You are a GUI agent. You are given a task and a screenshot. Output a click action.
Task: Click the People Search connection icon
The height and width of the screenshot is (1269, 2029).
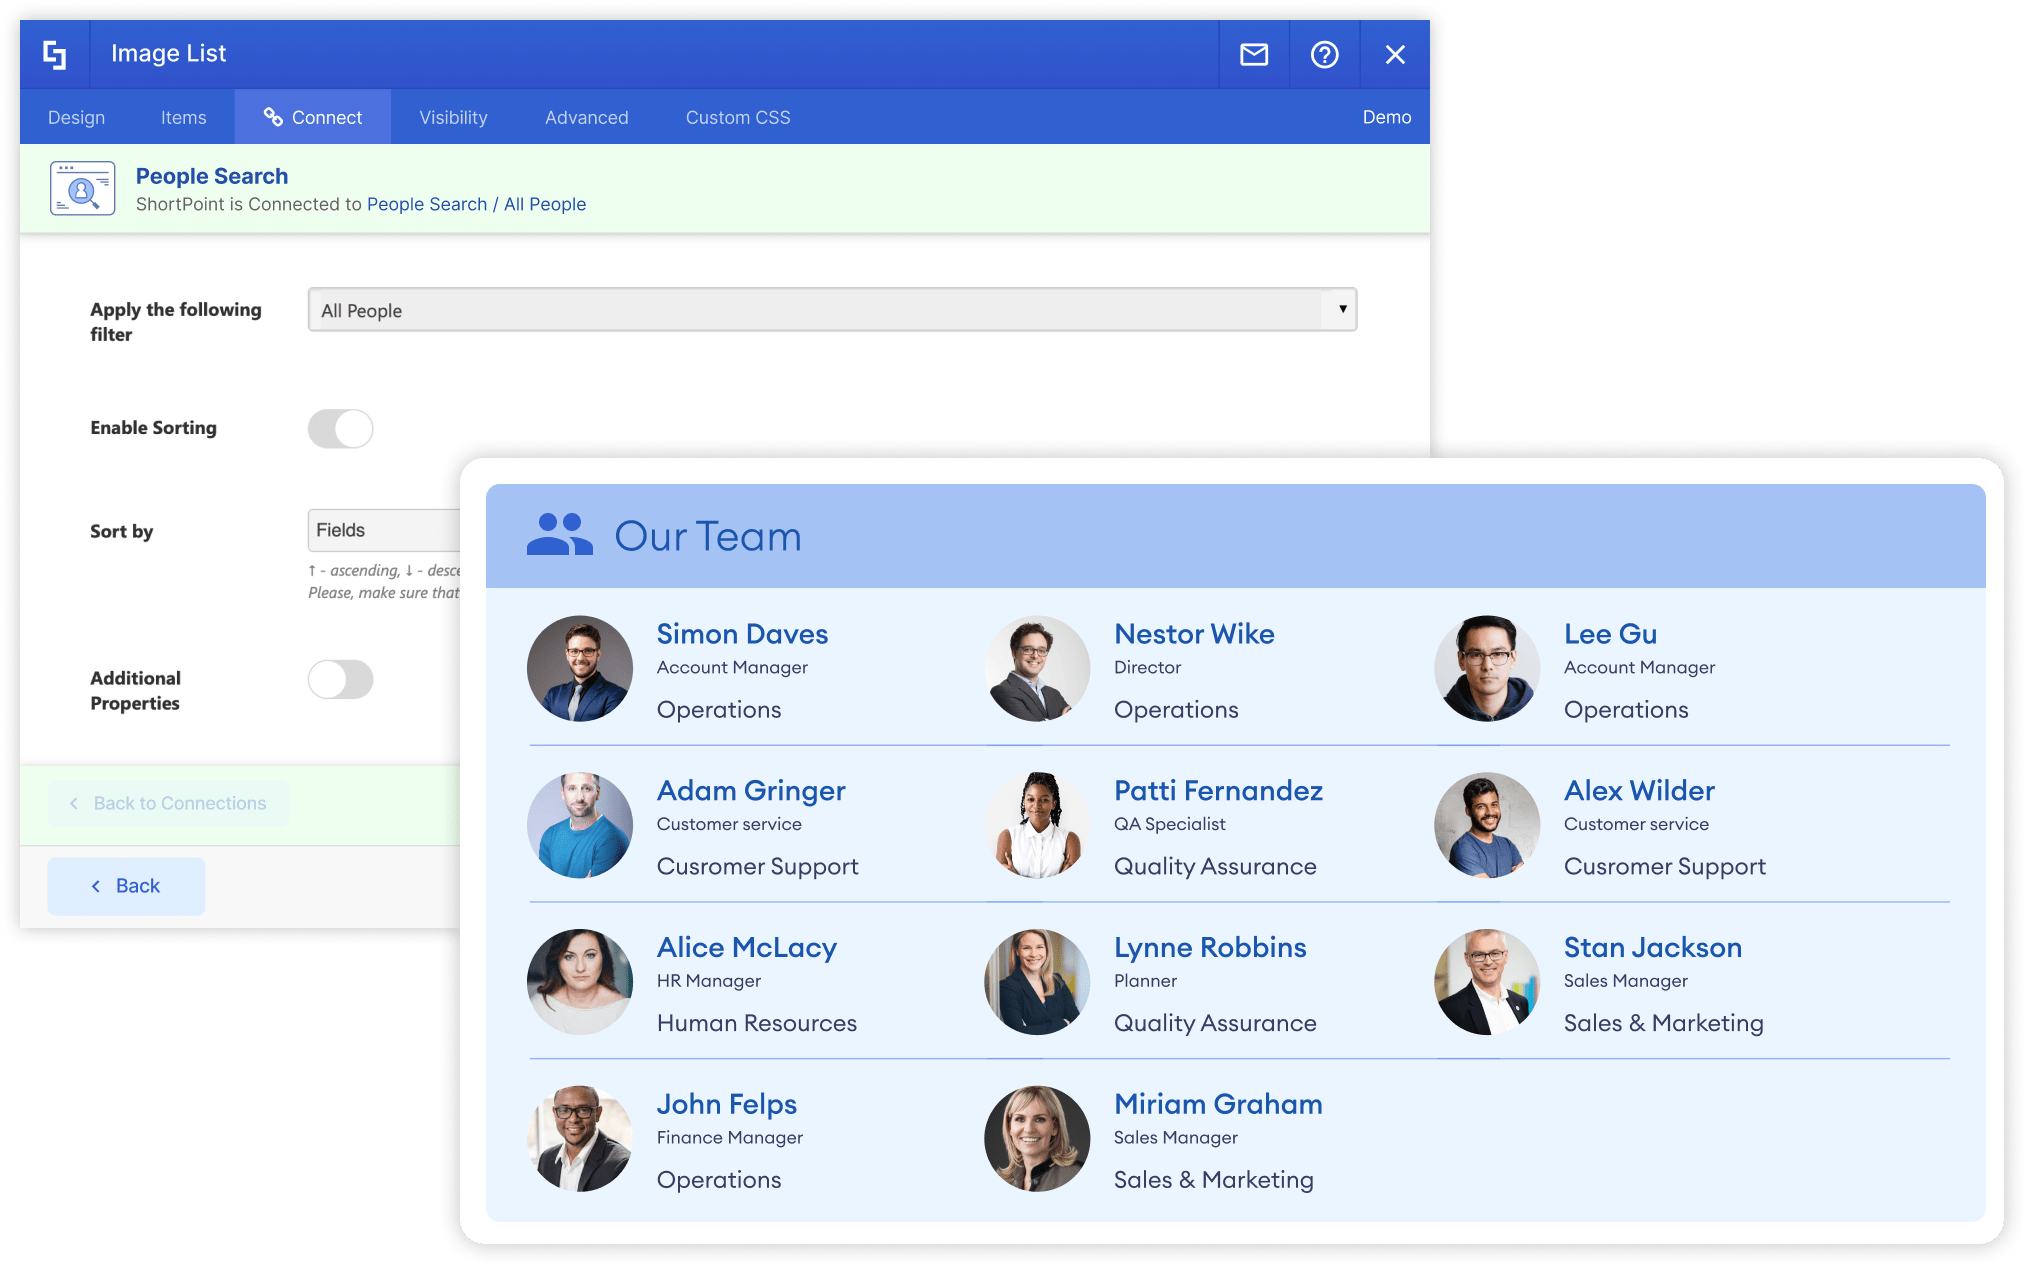(82, 187)
